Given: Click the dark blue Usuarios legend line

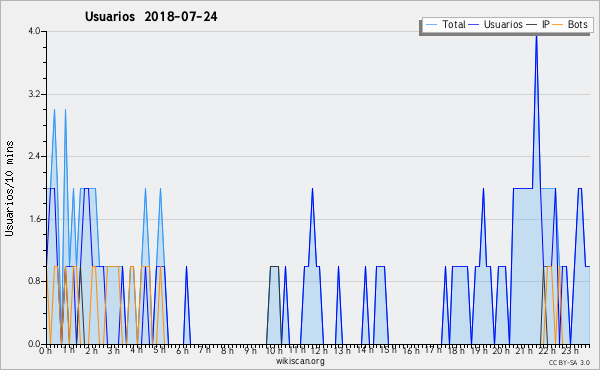Looking at the screenshot, I should tap(474, 25).
